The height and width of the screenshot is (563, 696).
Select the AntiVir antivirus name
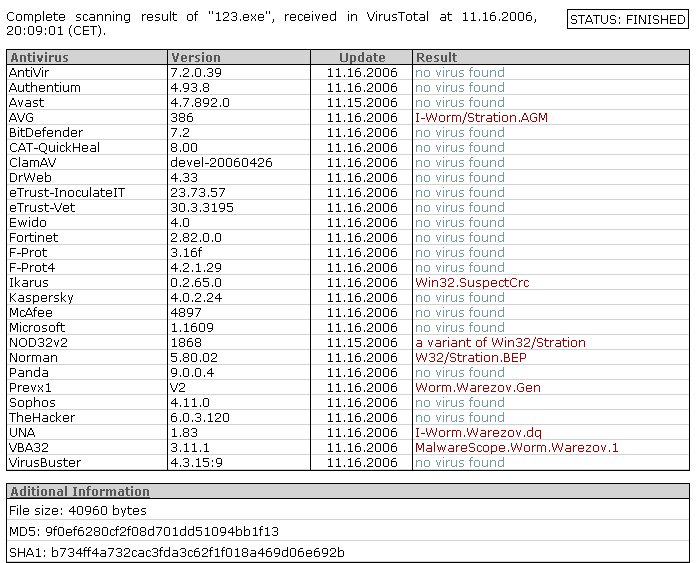pyautogui.click(x=29, y=72)
